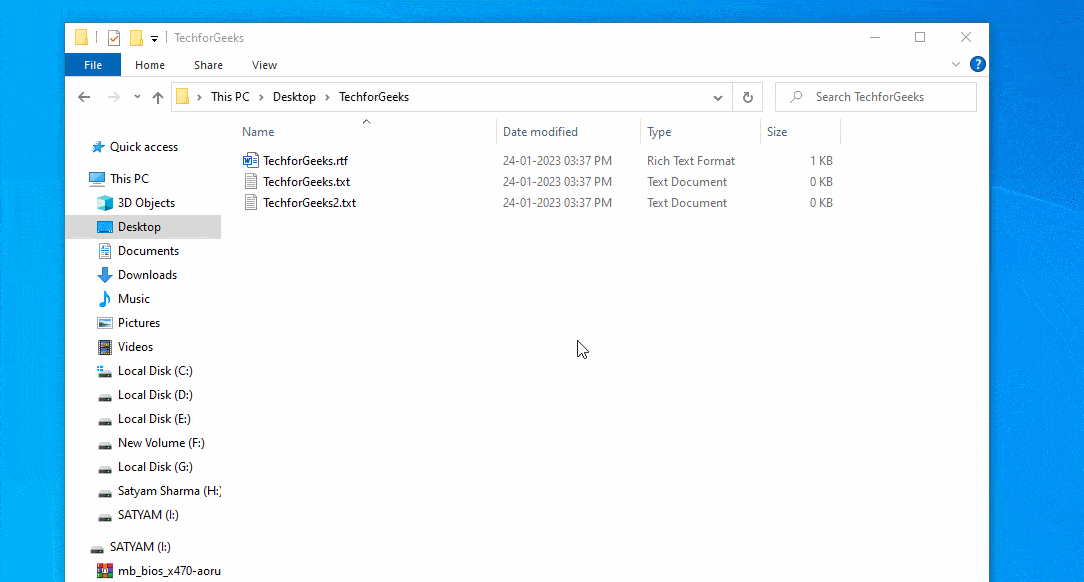Click the Music note icon
The width and height of the screenshot is (1084, 582).
click(x=104, y=299)
